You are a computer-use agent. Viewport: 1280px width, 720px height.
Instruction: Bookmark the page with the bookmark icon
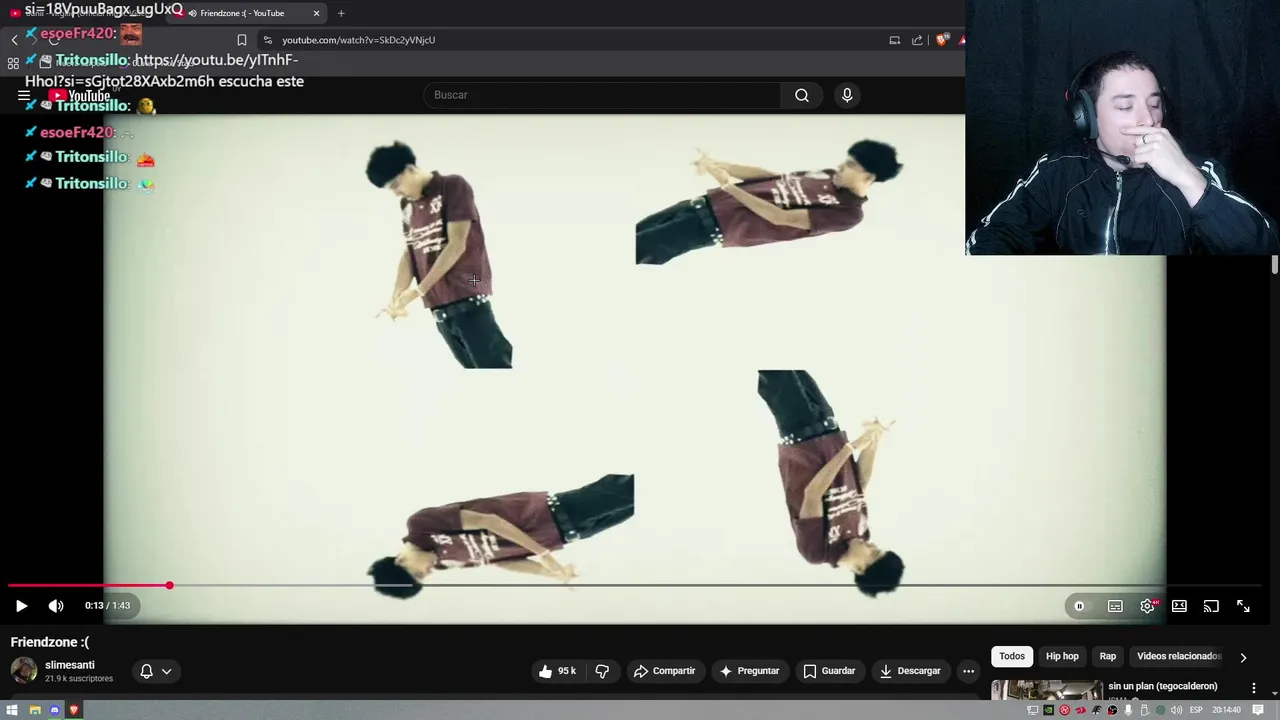(241, 40)
